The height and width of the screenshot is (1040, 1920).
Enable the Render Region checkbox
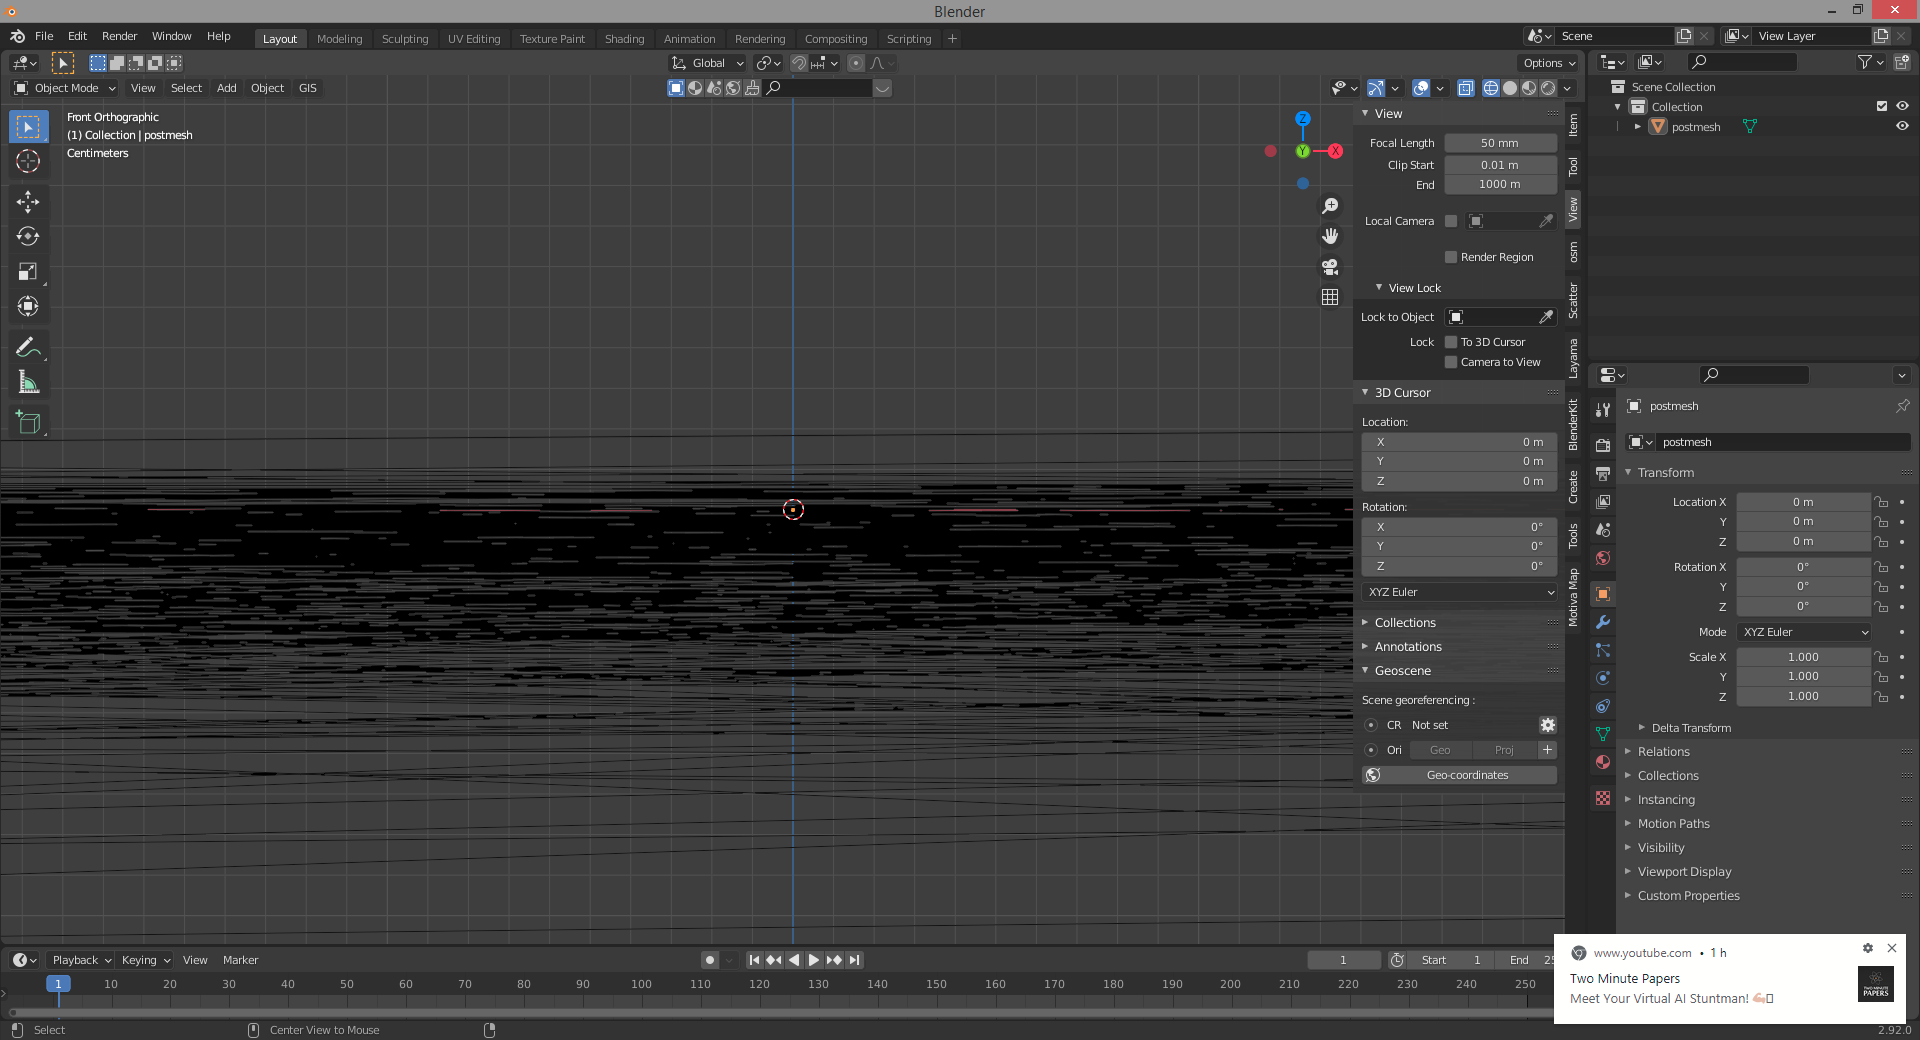pos(1452,257)
